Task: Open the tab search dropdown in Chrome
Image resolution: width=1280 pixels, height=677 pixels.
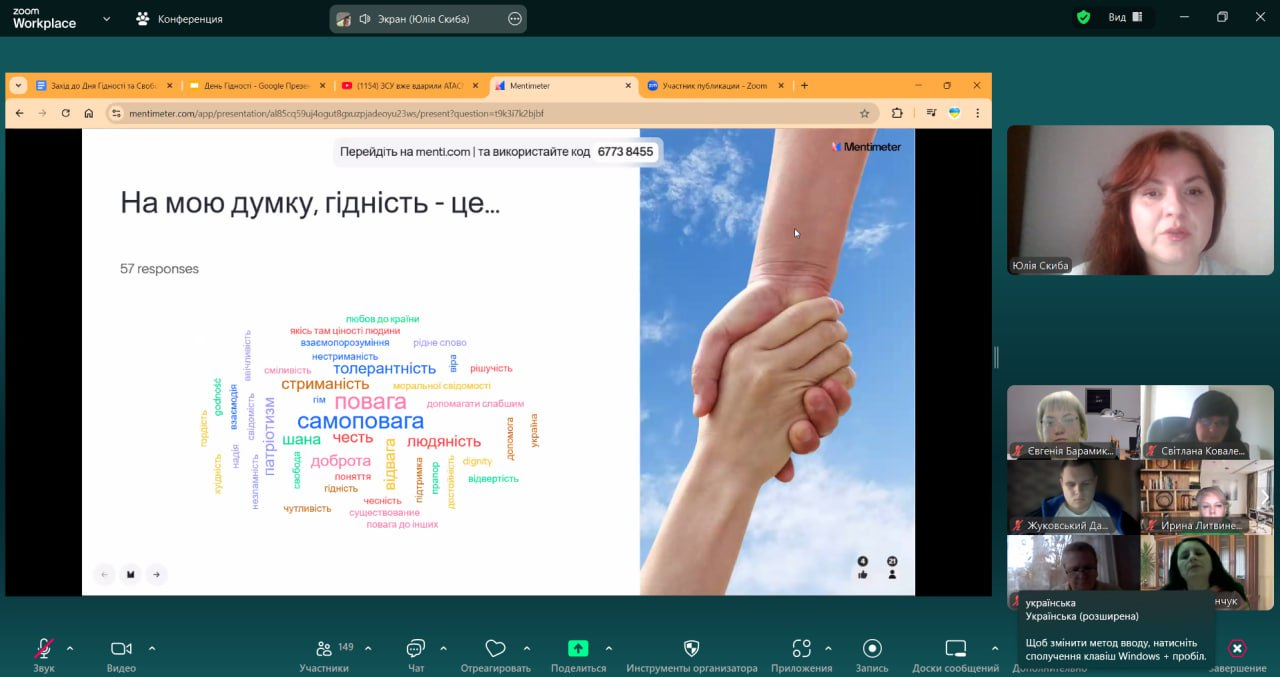Action: (18, 86)
